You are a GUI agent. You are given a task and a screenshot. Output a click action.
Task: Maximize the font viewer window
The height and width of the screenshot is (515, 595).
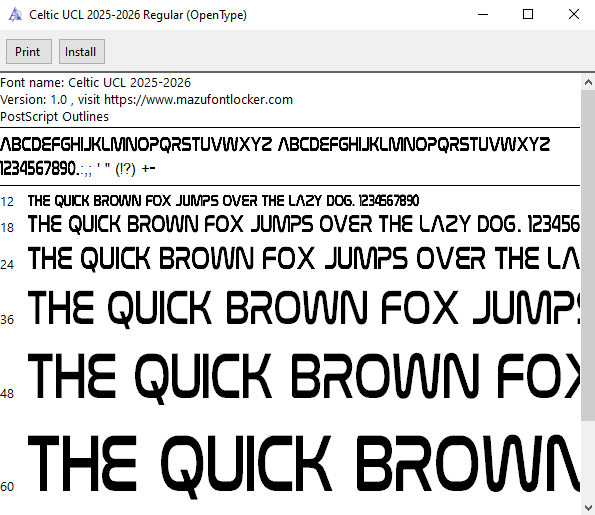click(x=528, y=14)
